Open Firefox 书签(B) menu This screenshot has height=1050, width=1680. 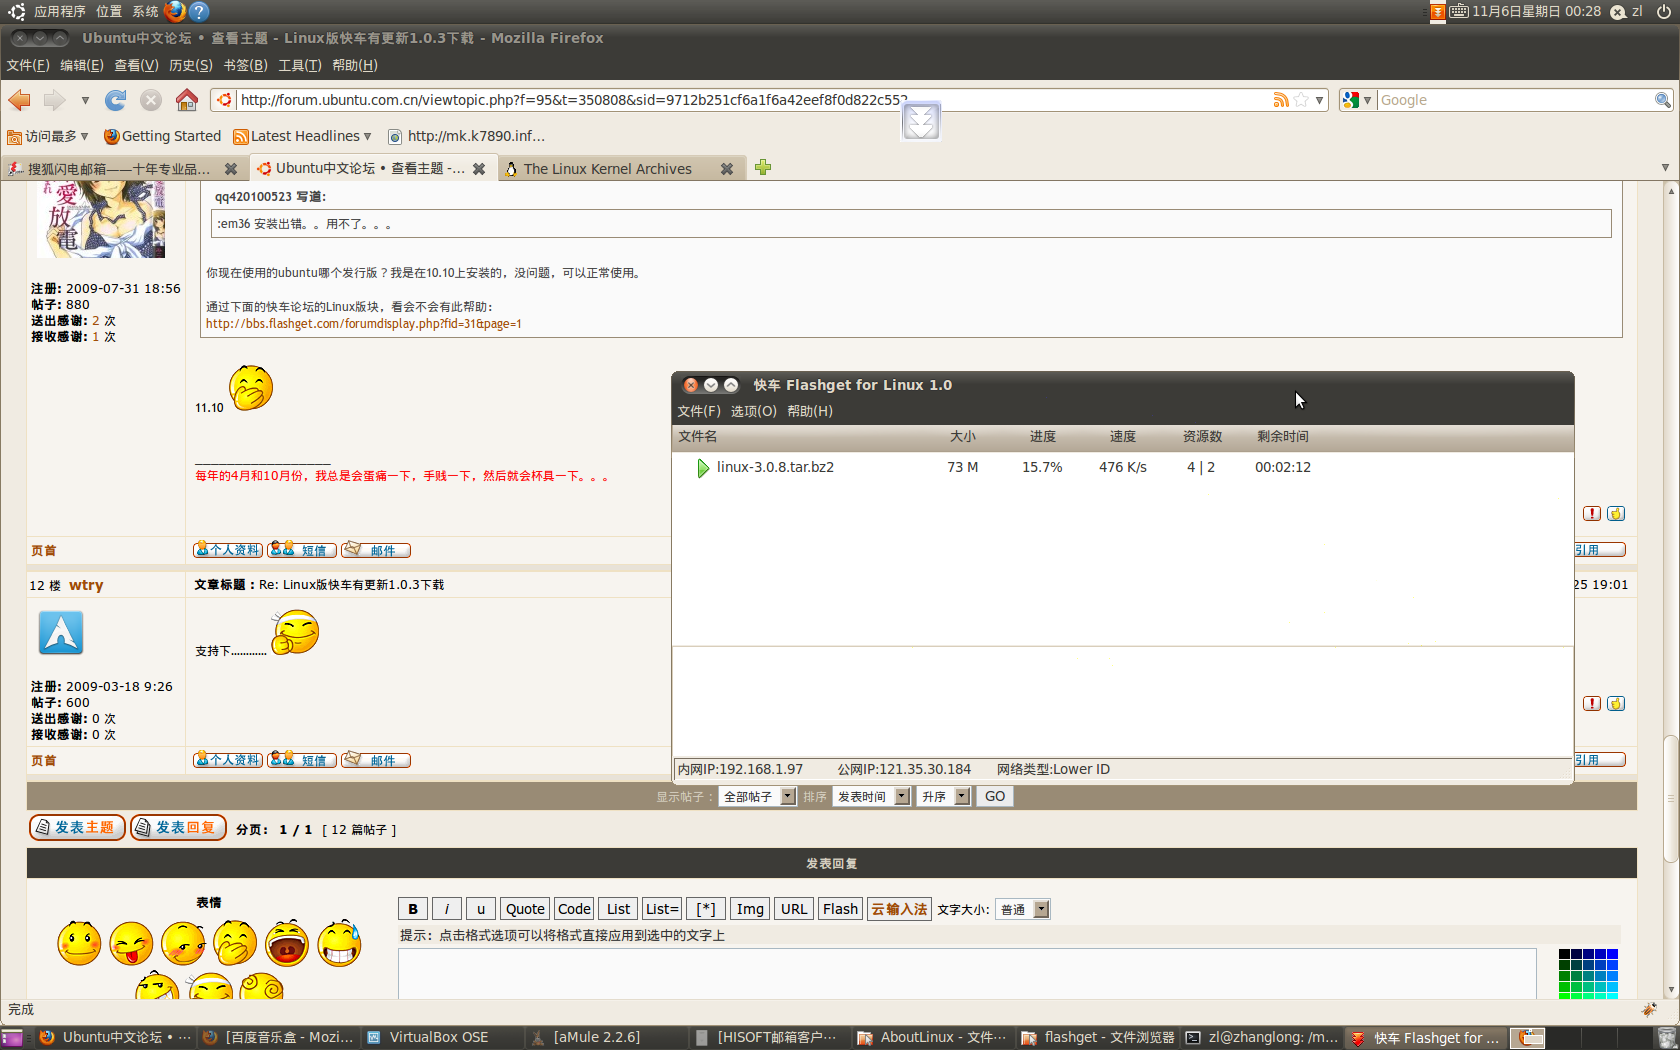pos(245,65)
